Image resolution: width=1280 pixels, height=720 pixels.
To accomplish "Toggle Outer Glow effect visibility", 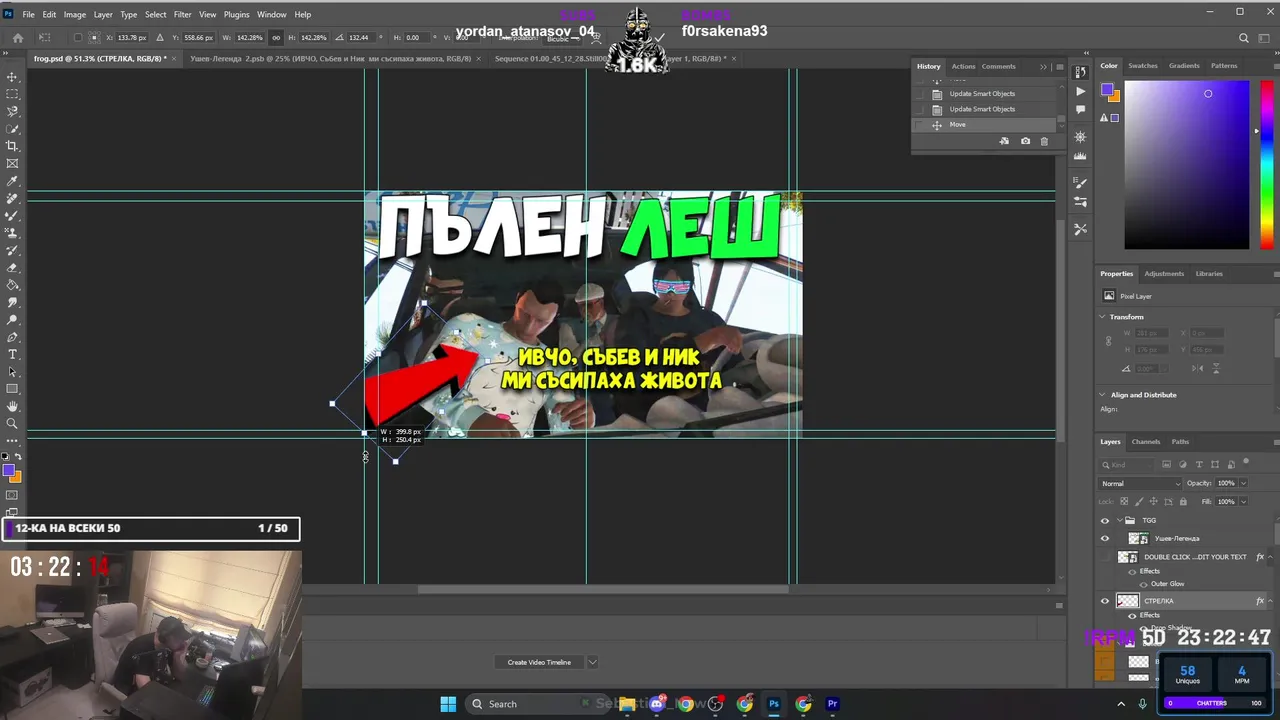I will [x=1144, y=584].
